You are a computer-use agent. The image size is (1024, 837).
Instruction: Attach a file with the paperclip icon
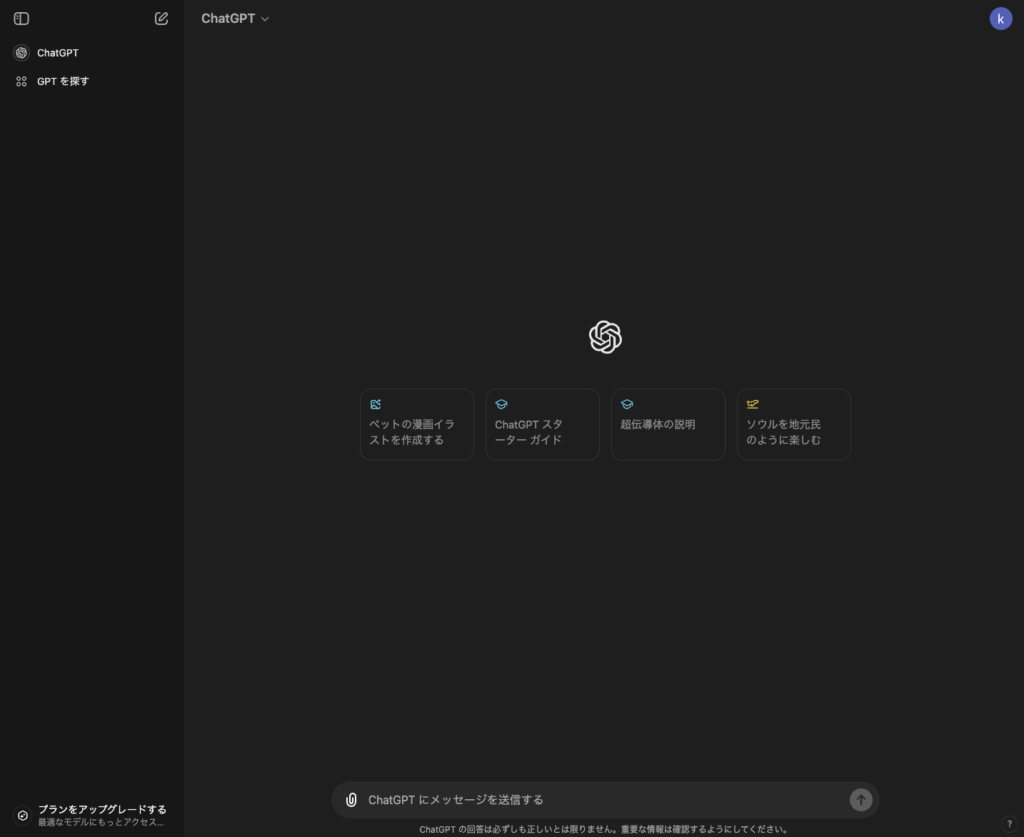coord(351,800)
